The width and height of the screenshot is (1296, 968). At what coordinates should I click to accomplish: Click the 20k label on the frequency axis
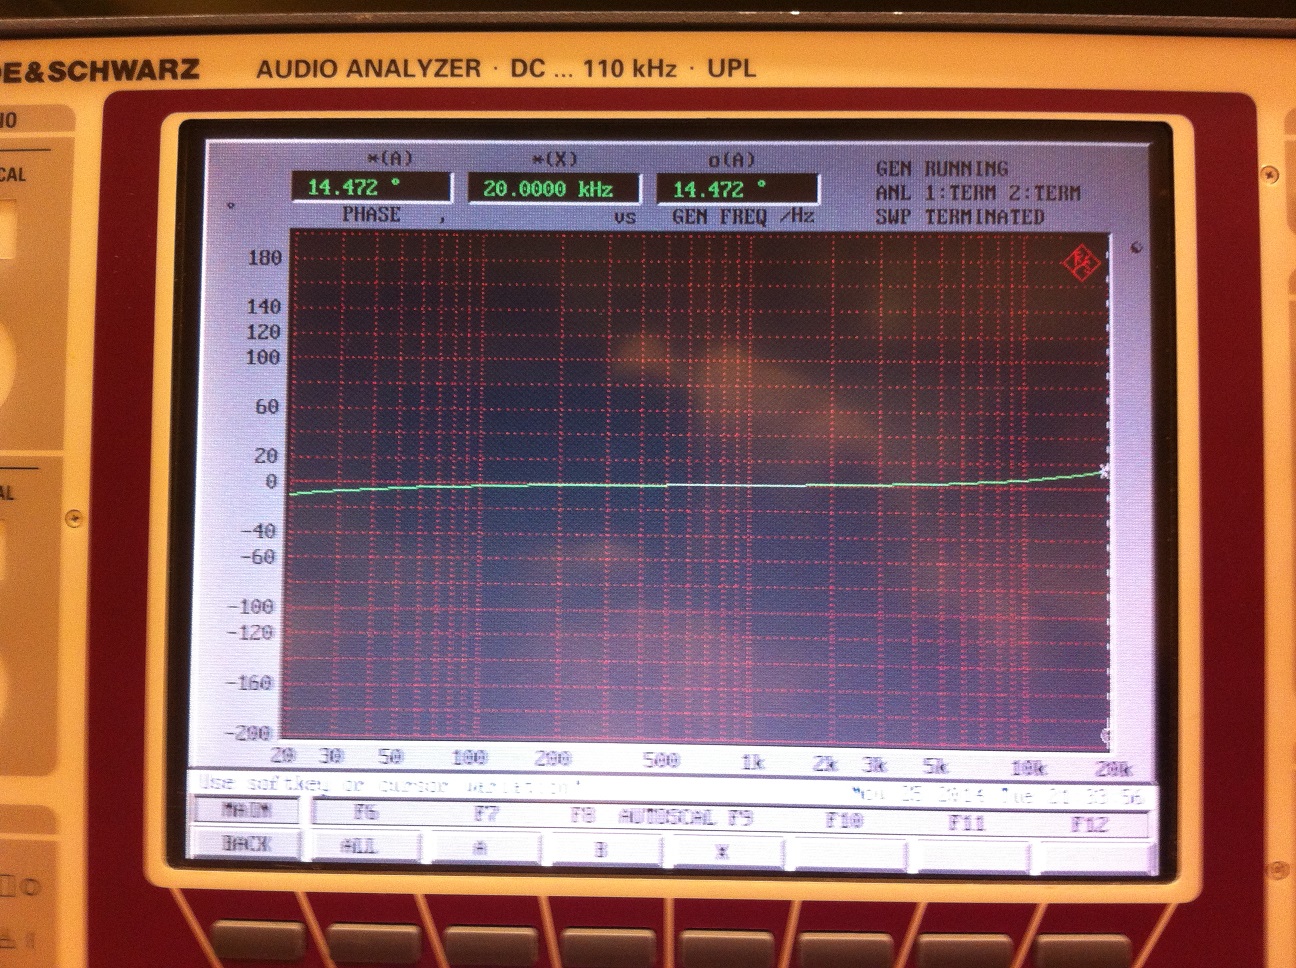(x=1113, y=768)
